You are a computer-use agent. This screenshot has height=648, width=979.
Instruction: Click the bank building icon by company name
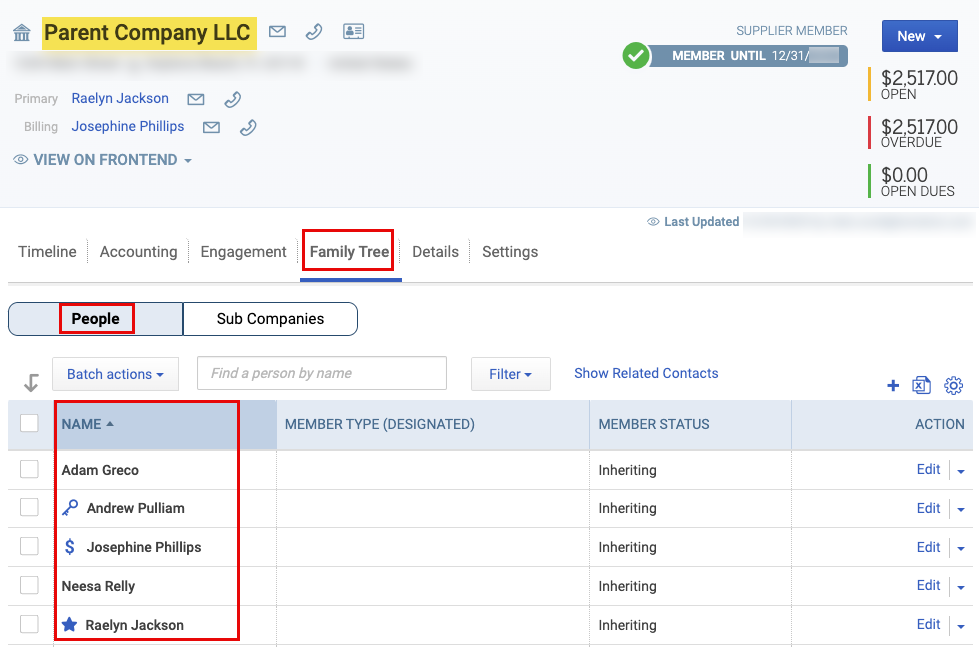pyautogui.click(x=22, y=32)
